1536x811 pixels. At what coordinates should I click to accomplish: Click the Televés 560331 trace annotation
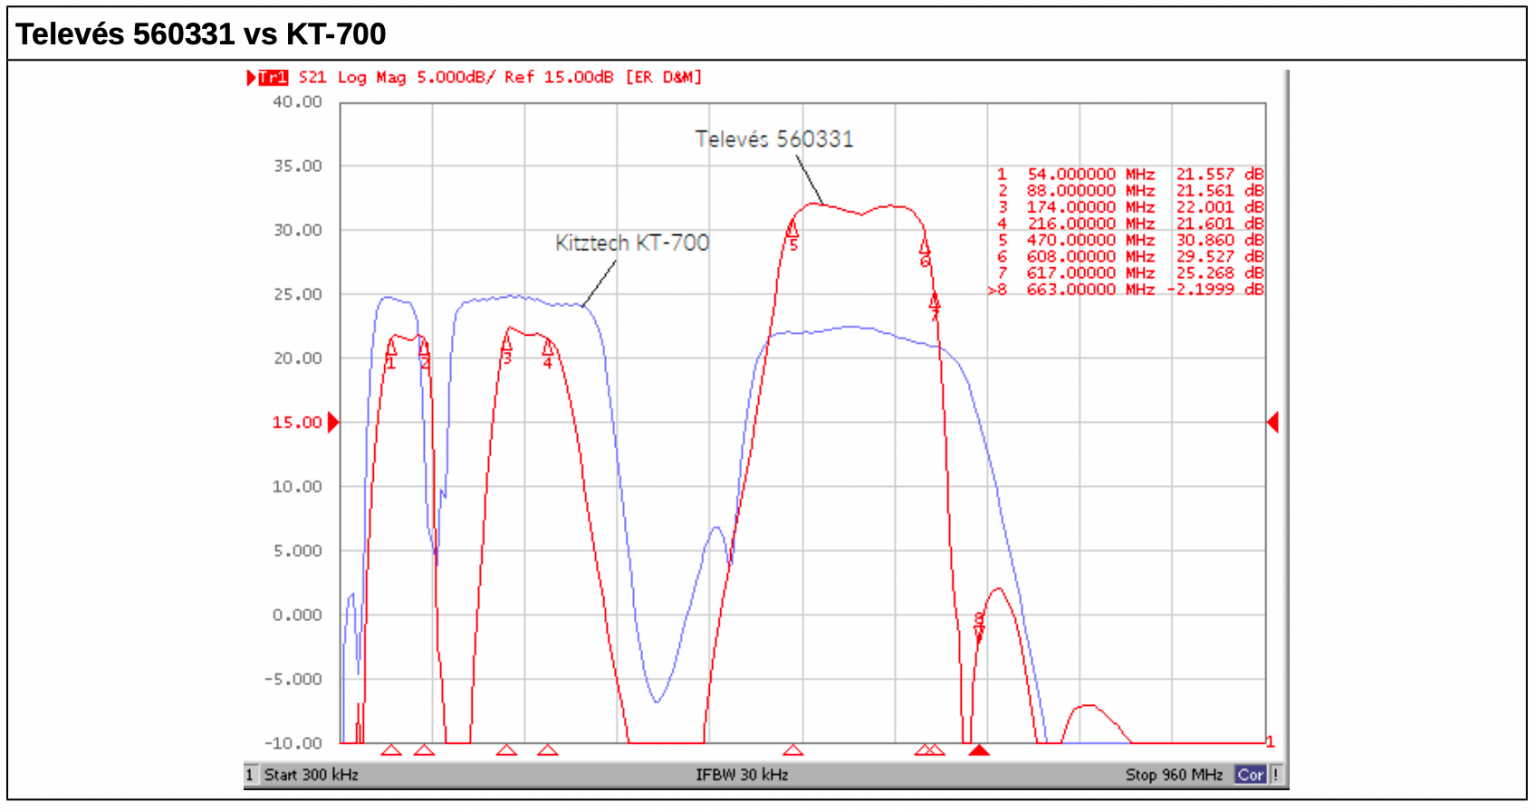pos(776,140)
